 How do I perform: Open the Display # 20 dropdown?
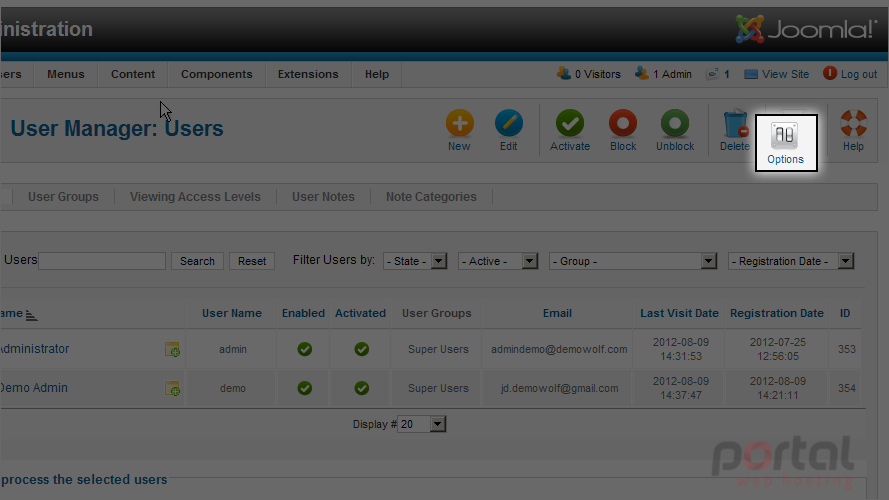tap(422, 424)
